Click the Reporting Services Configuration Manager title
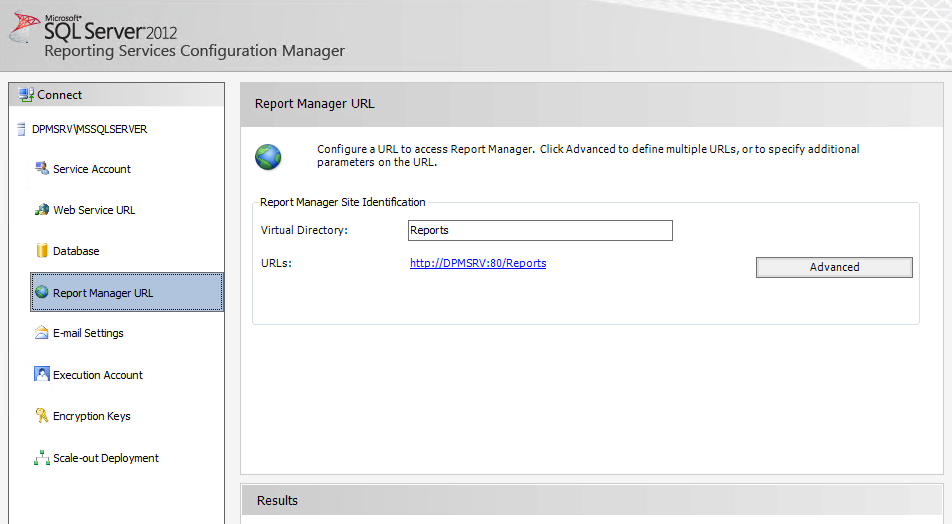Viewport: 952px width, 524px height. 194,51
